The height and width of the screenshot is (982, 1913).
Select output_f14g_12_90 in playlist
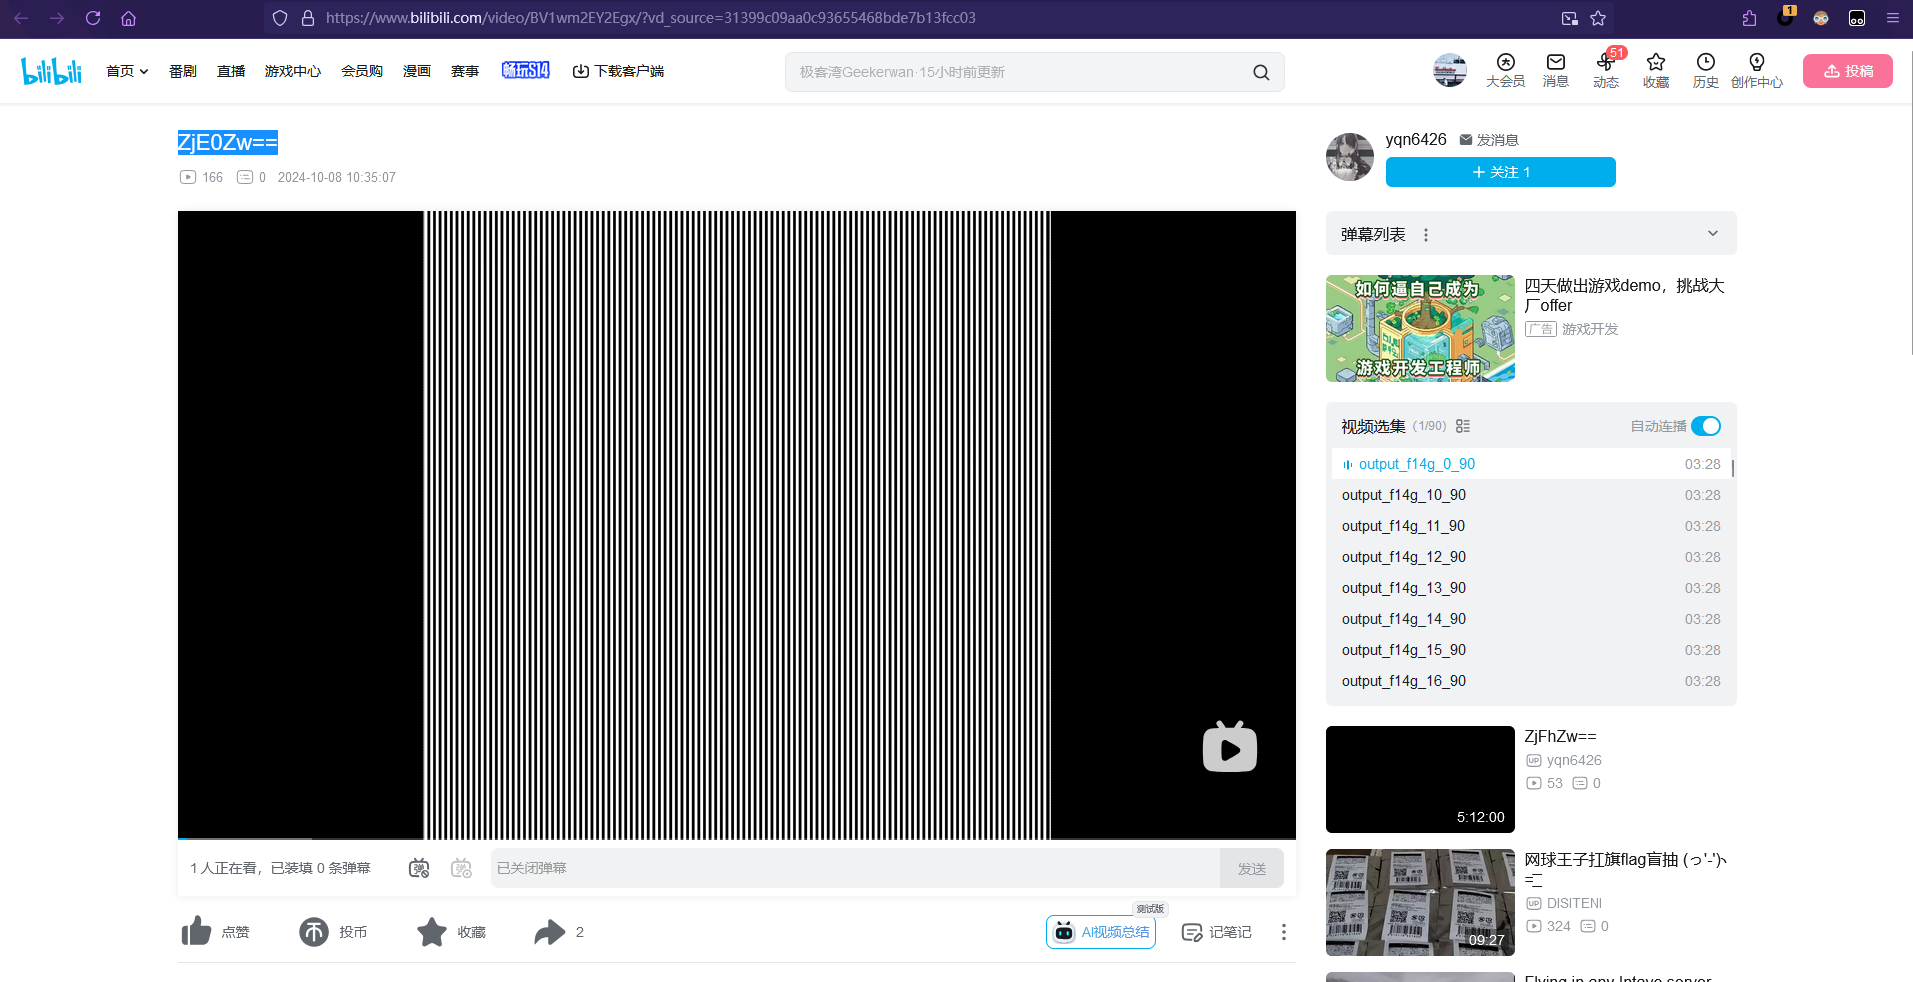1531,557
